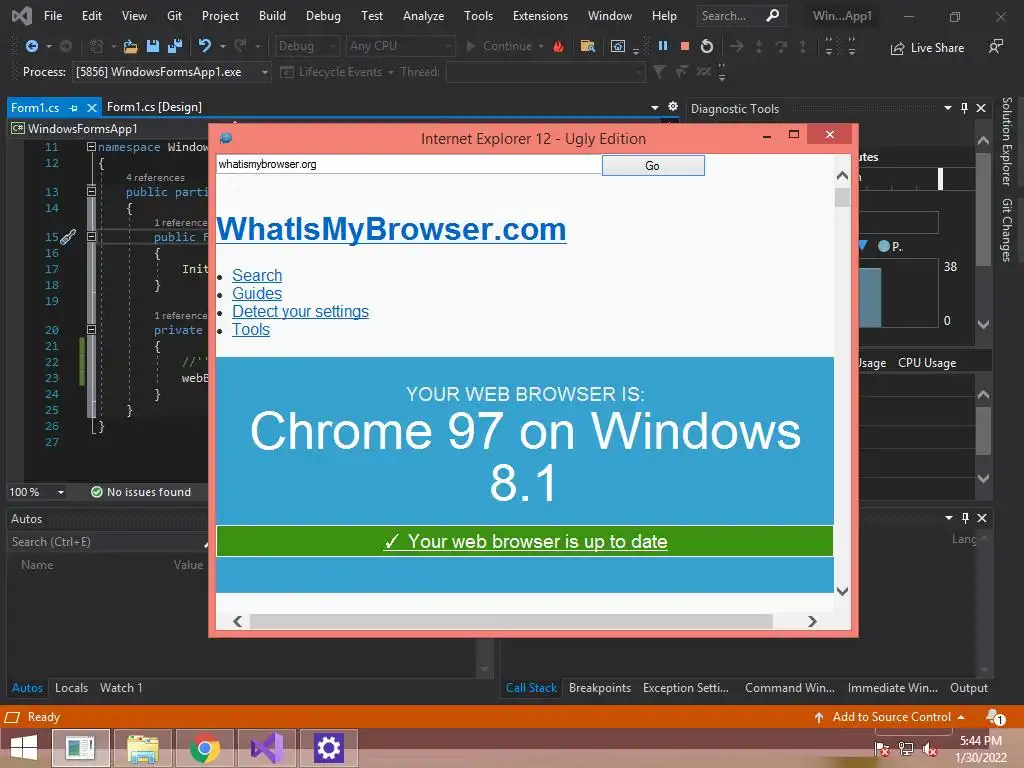
Task: Open the CPU Usage tab
Action: [927, 362]
